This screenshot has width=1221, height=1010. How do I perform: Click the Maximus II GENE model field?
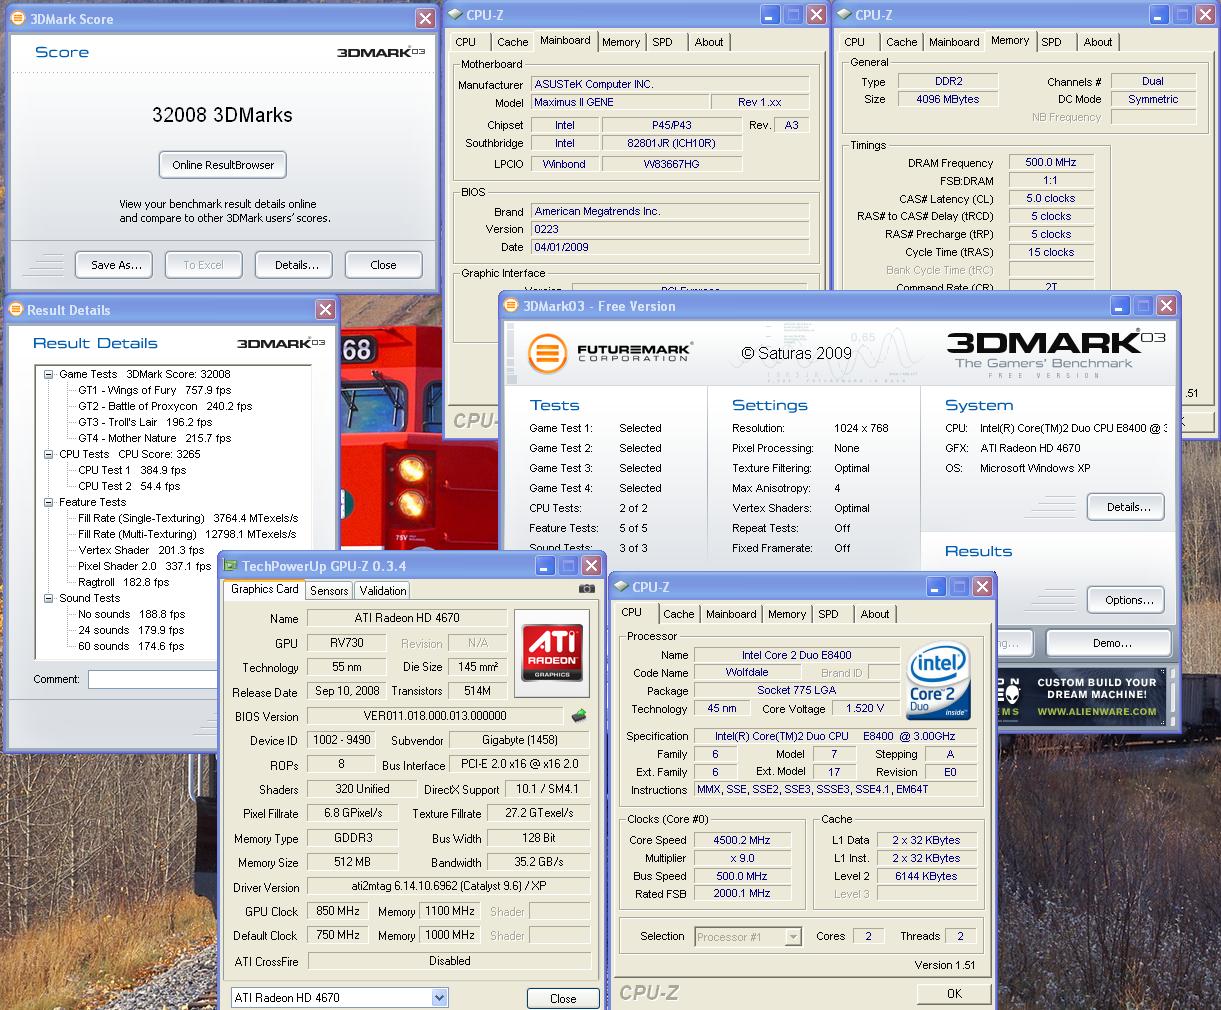[618, 102]
